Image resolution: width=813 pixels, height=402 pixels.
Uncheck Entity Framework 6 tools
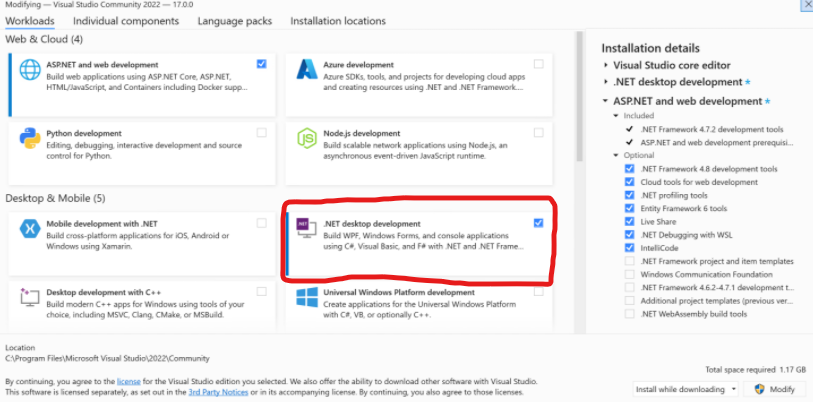tap(629, 208)
